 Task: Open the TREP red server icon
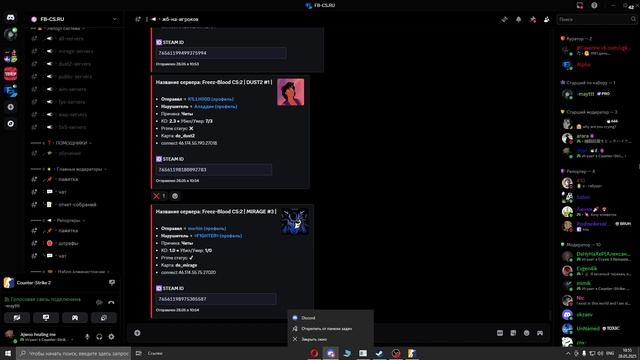(11, 73)
